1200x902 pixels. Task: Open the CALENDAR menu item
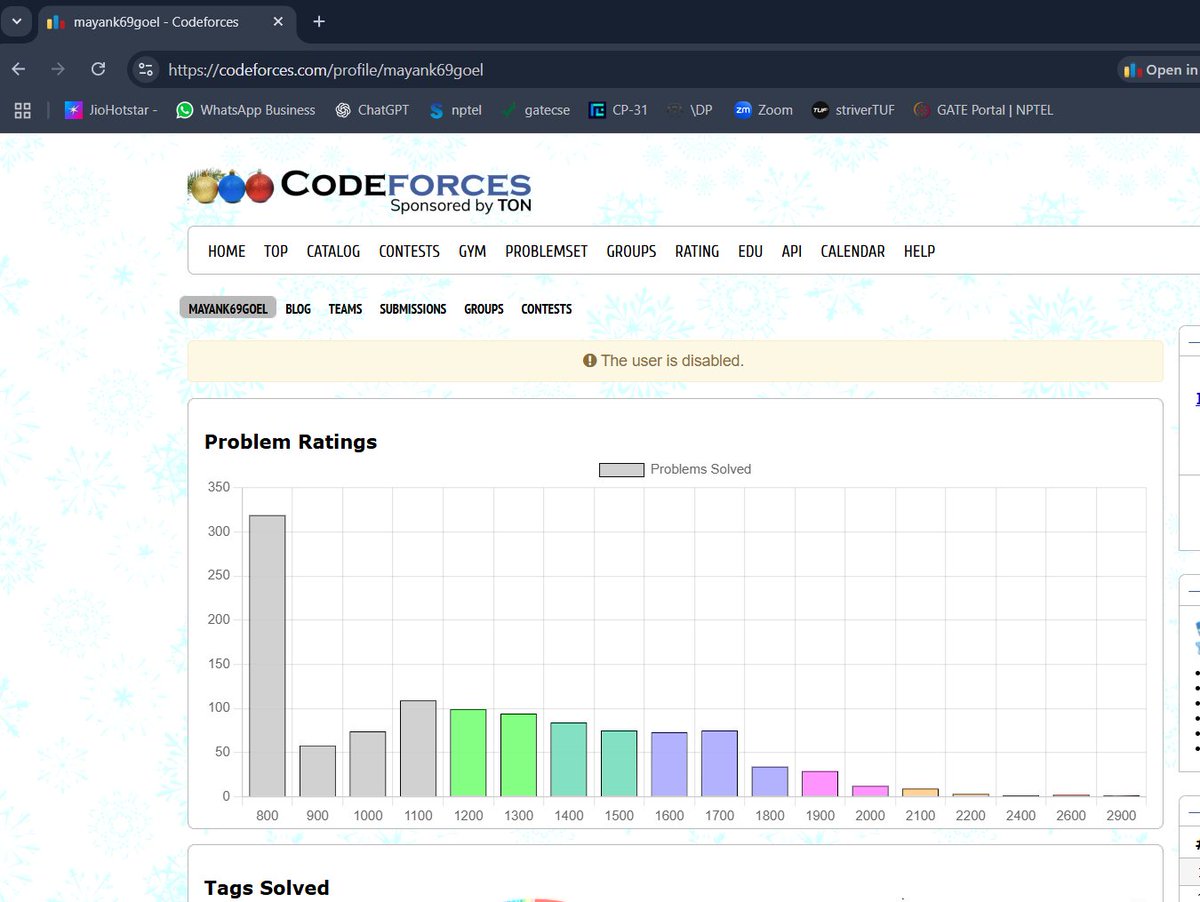[x=853, y=251]
